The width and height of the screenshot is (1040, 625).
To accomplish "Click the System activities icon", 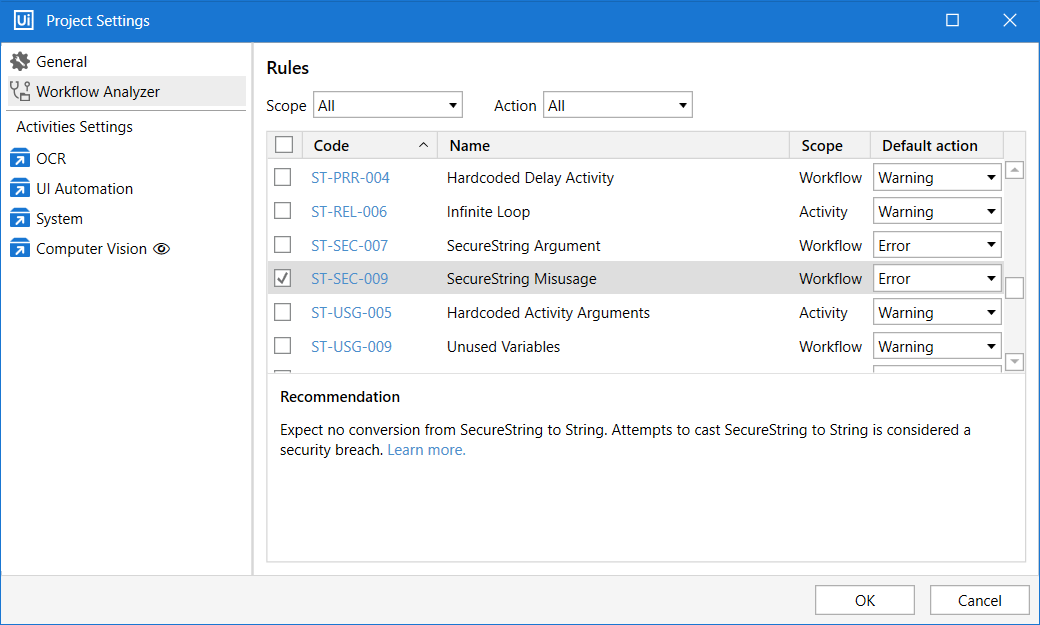I will [20, 219].
